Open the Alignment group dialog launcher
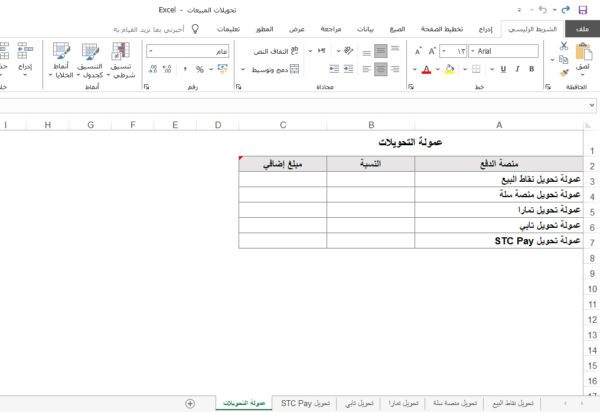Image resolution: width=600 pixels, height=412 pixels. click(x=239, y=87)
